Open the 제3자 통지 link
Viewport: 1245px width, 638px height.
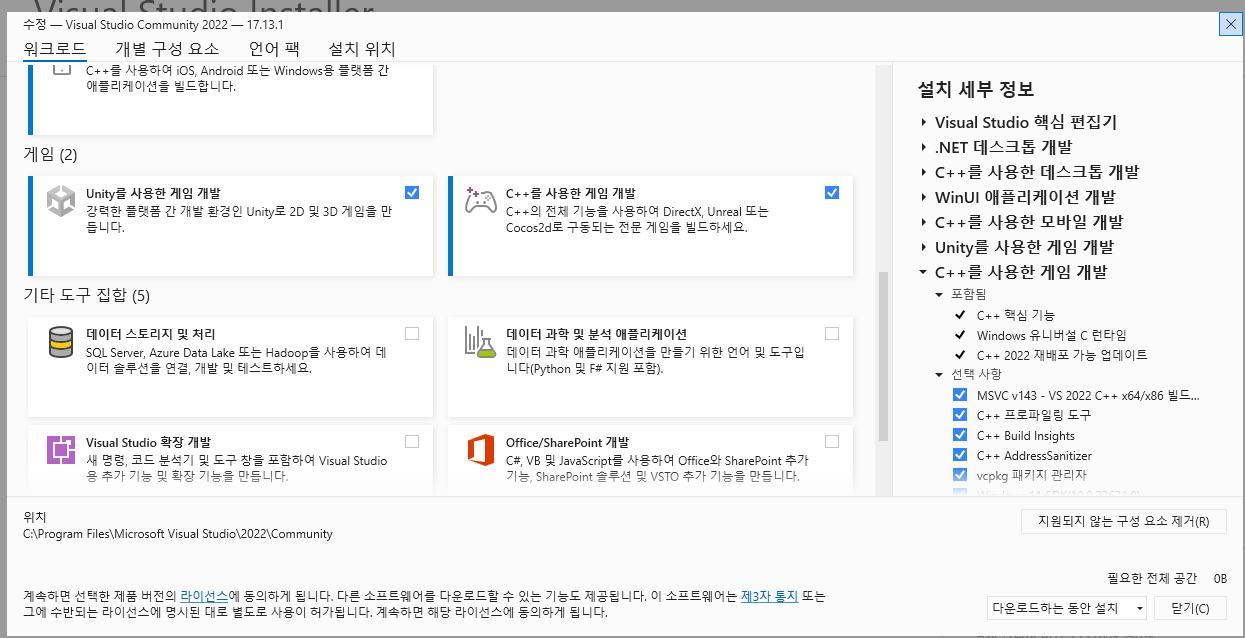(x=769, y=595)
